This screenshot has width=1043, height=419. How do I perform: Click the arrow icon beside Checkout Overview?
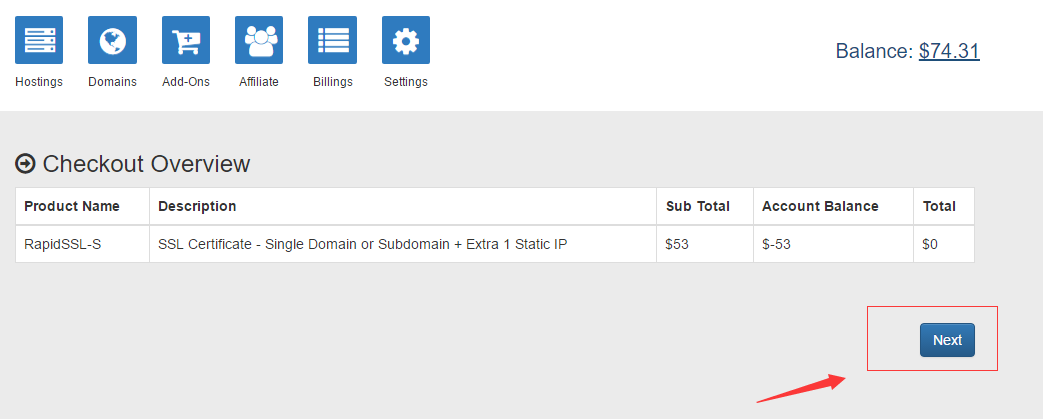click(x=25, y=164)
